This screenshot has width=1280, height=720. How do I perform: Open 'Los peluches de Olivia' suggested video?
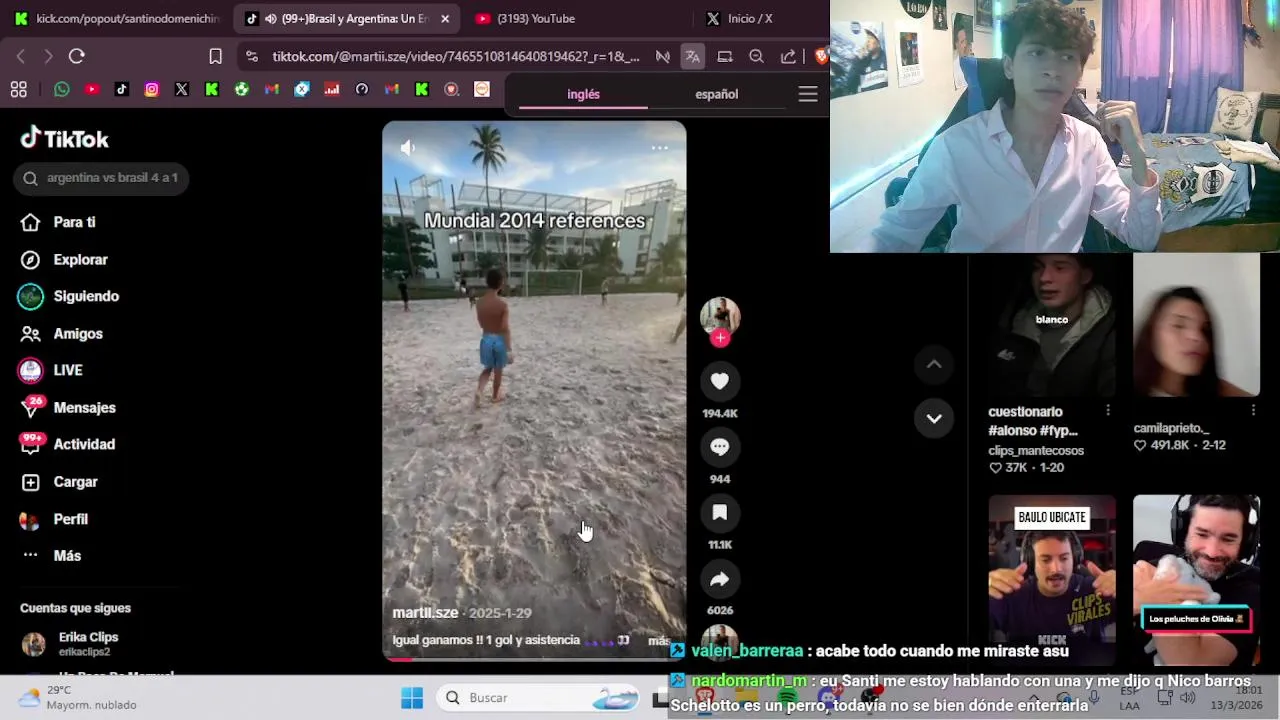1196,578
